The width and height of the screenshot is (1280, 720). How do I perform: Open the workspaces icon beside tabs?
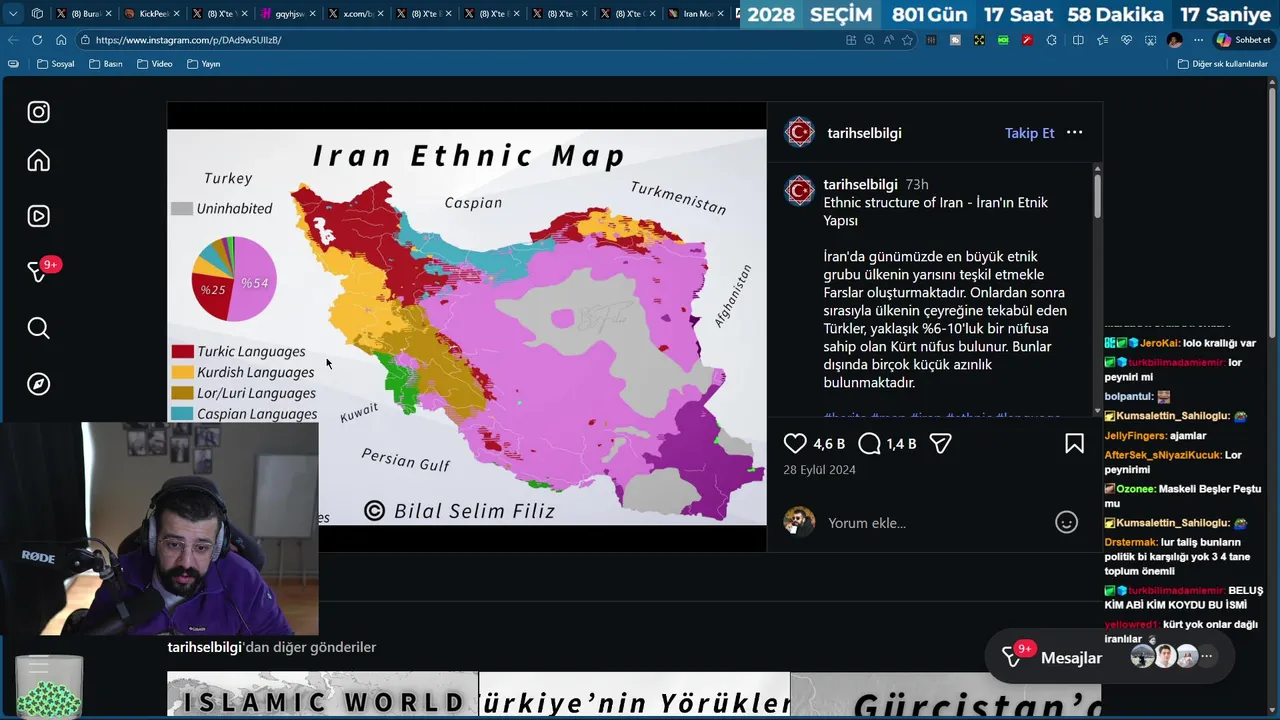point(37,13)
